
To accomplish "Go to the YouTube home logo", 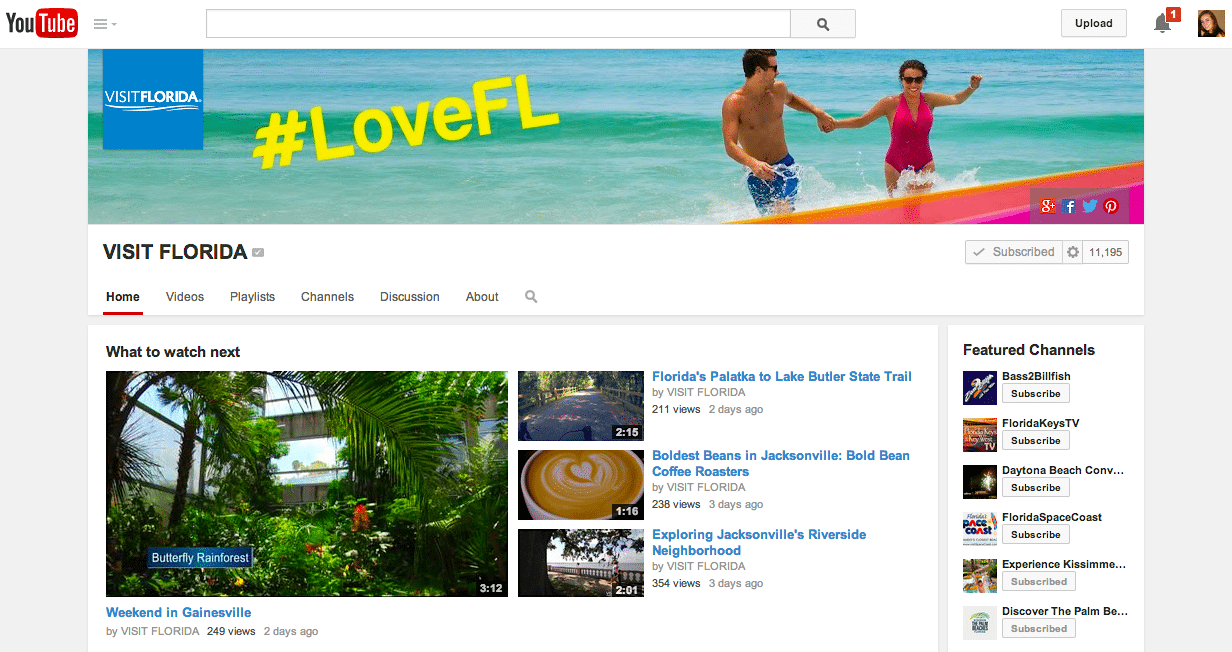I will click(41, 23).
